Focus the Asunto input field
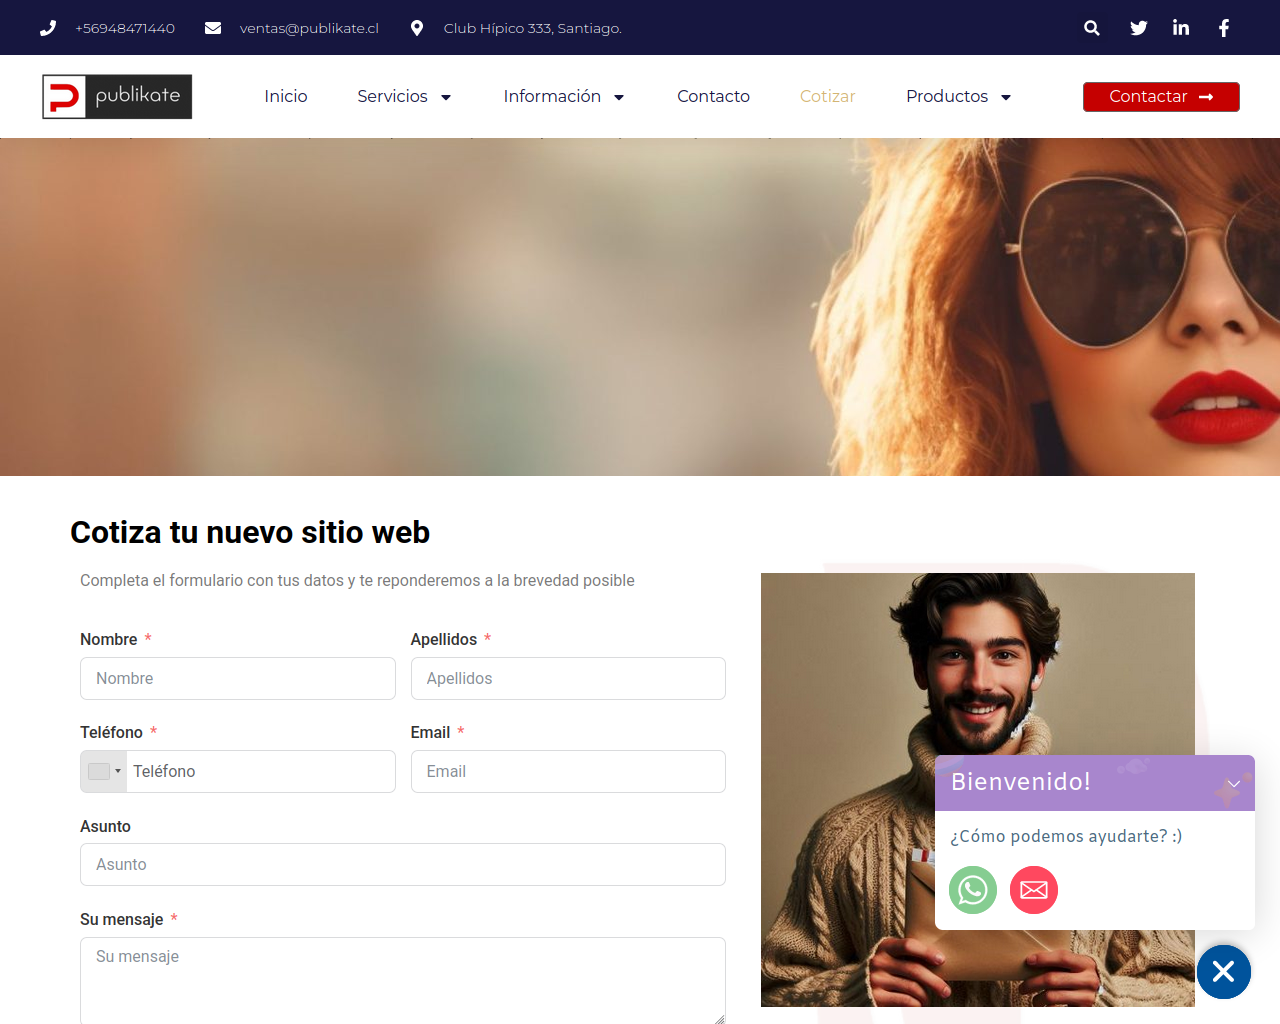The height and width of the screenshot is (1024, 1280). click(x=403, y=864)
